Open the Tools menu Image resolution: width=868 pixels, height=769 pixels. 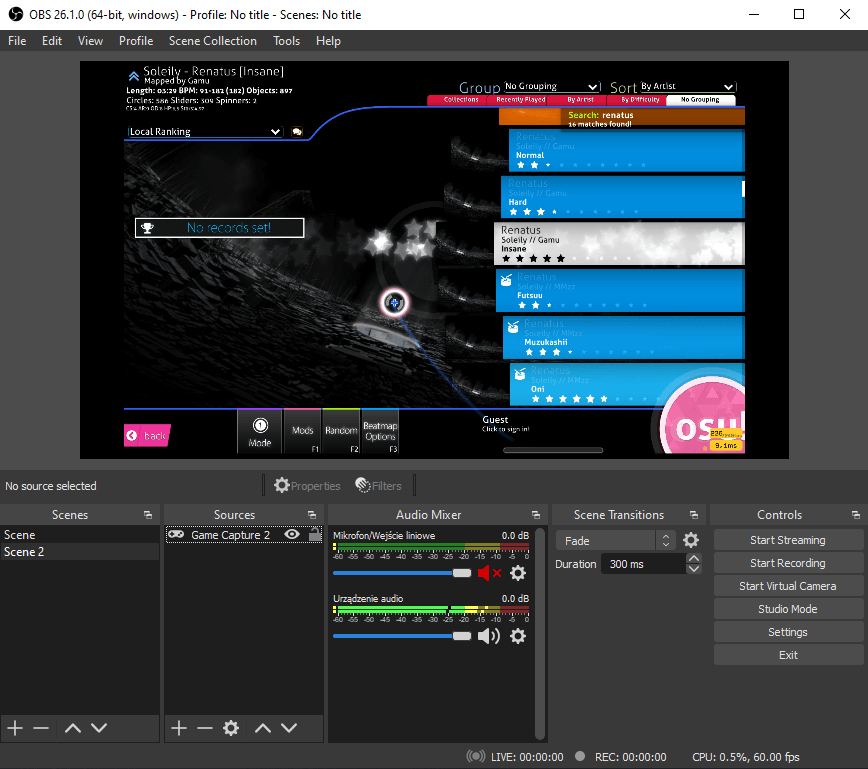click(x=286, y=41)
